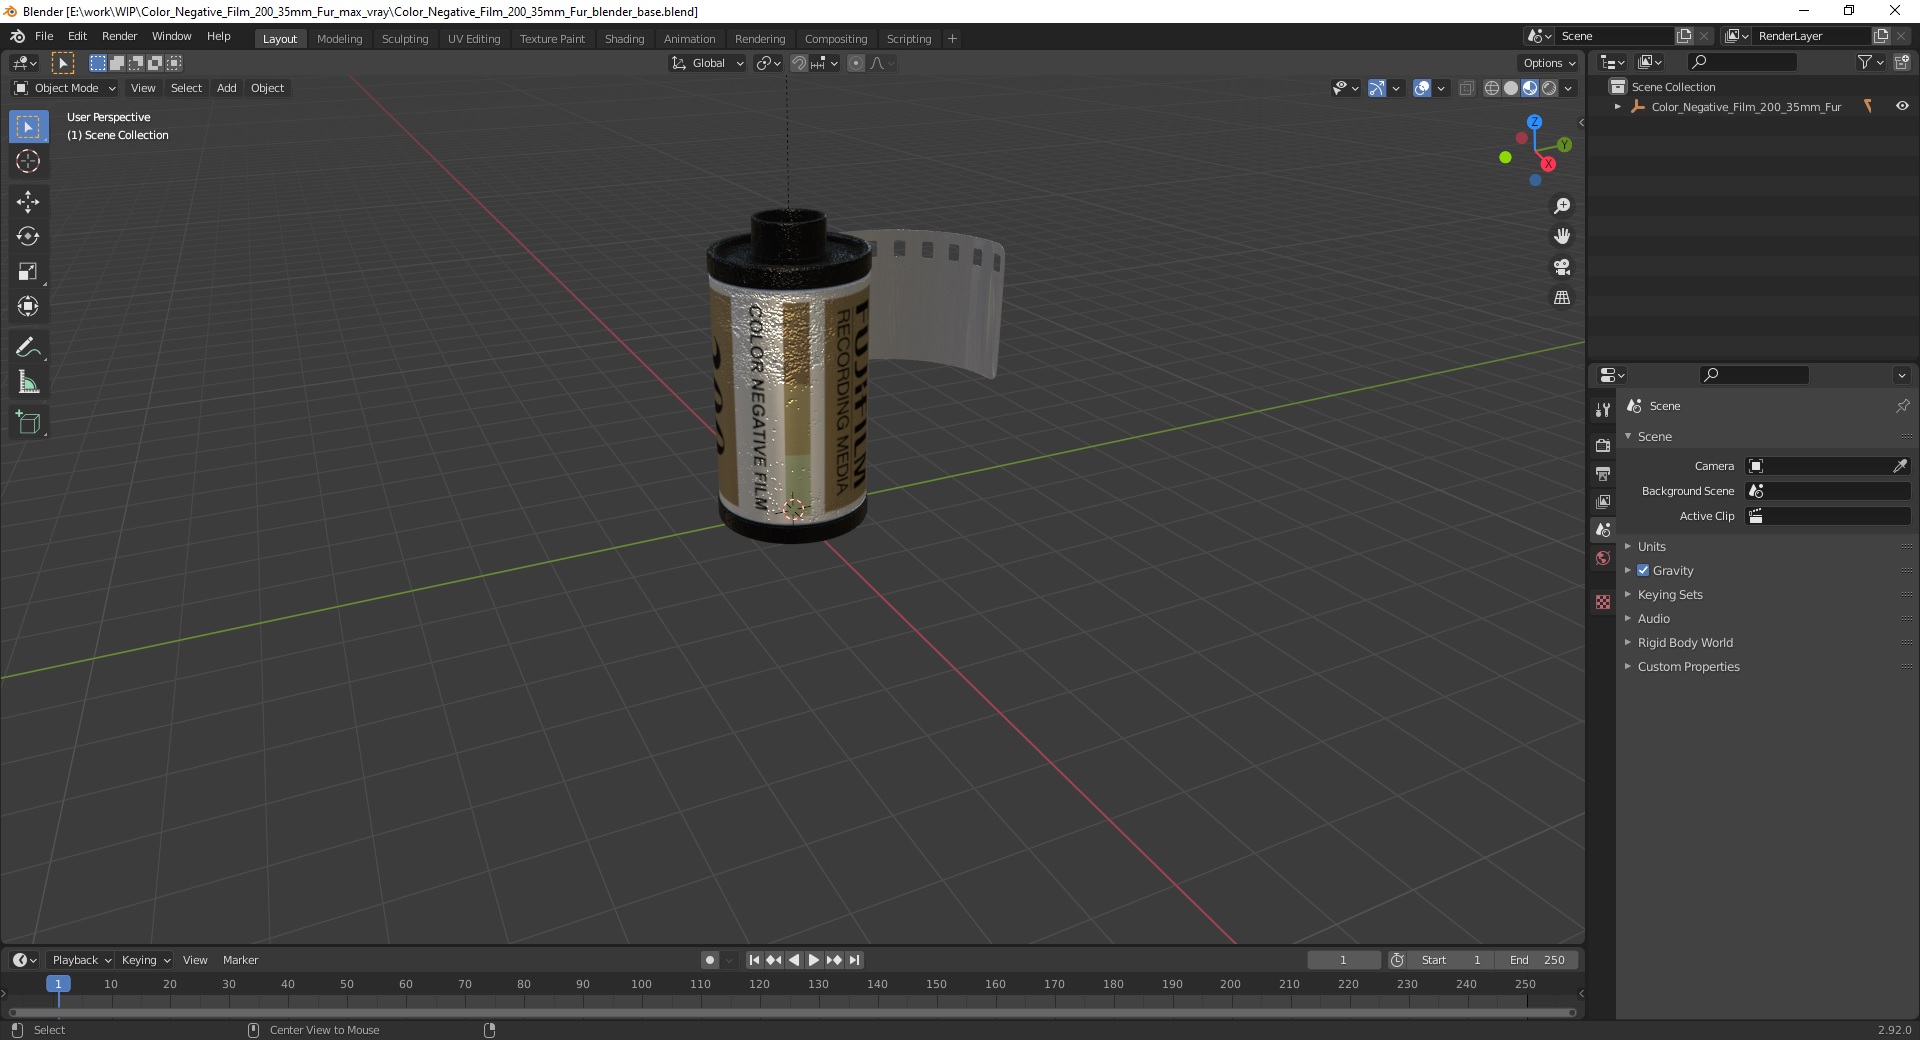Toggle timeline auto keying record button

710,960
